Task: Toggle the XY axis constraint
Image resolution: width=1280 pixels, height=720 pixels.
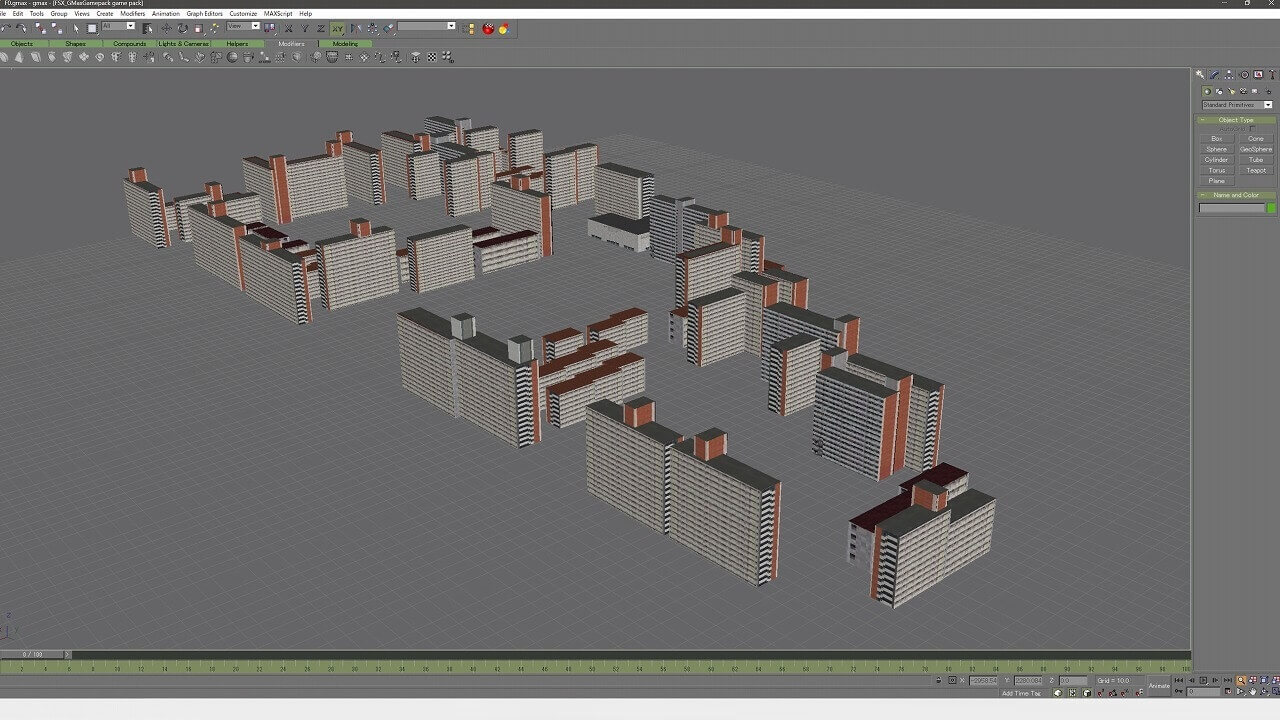Action: pos(338,28)
